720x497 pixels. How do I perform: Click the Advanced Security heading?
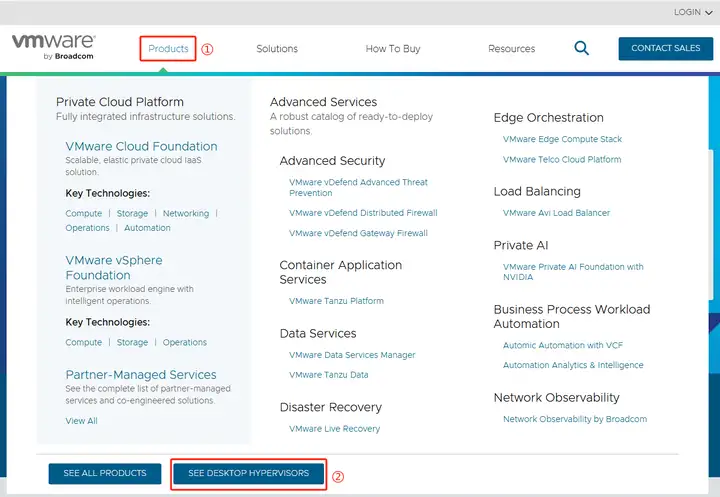click(332, 161)
